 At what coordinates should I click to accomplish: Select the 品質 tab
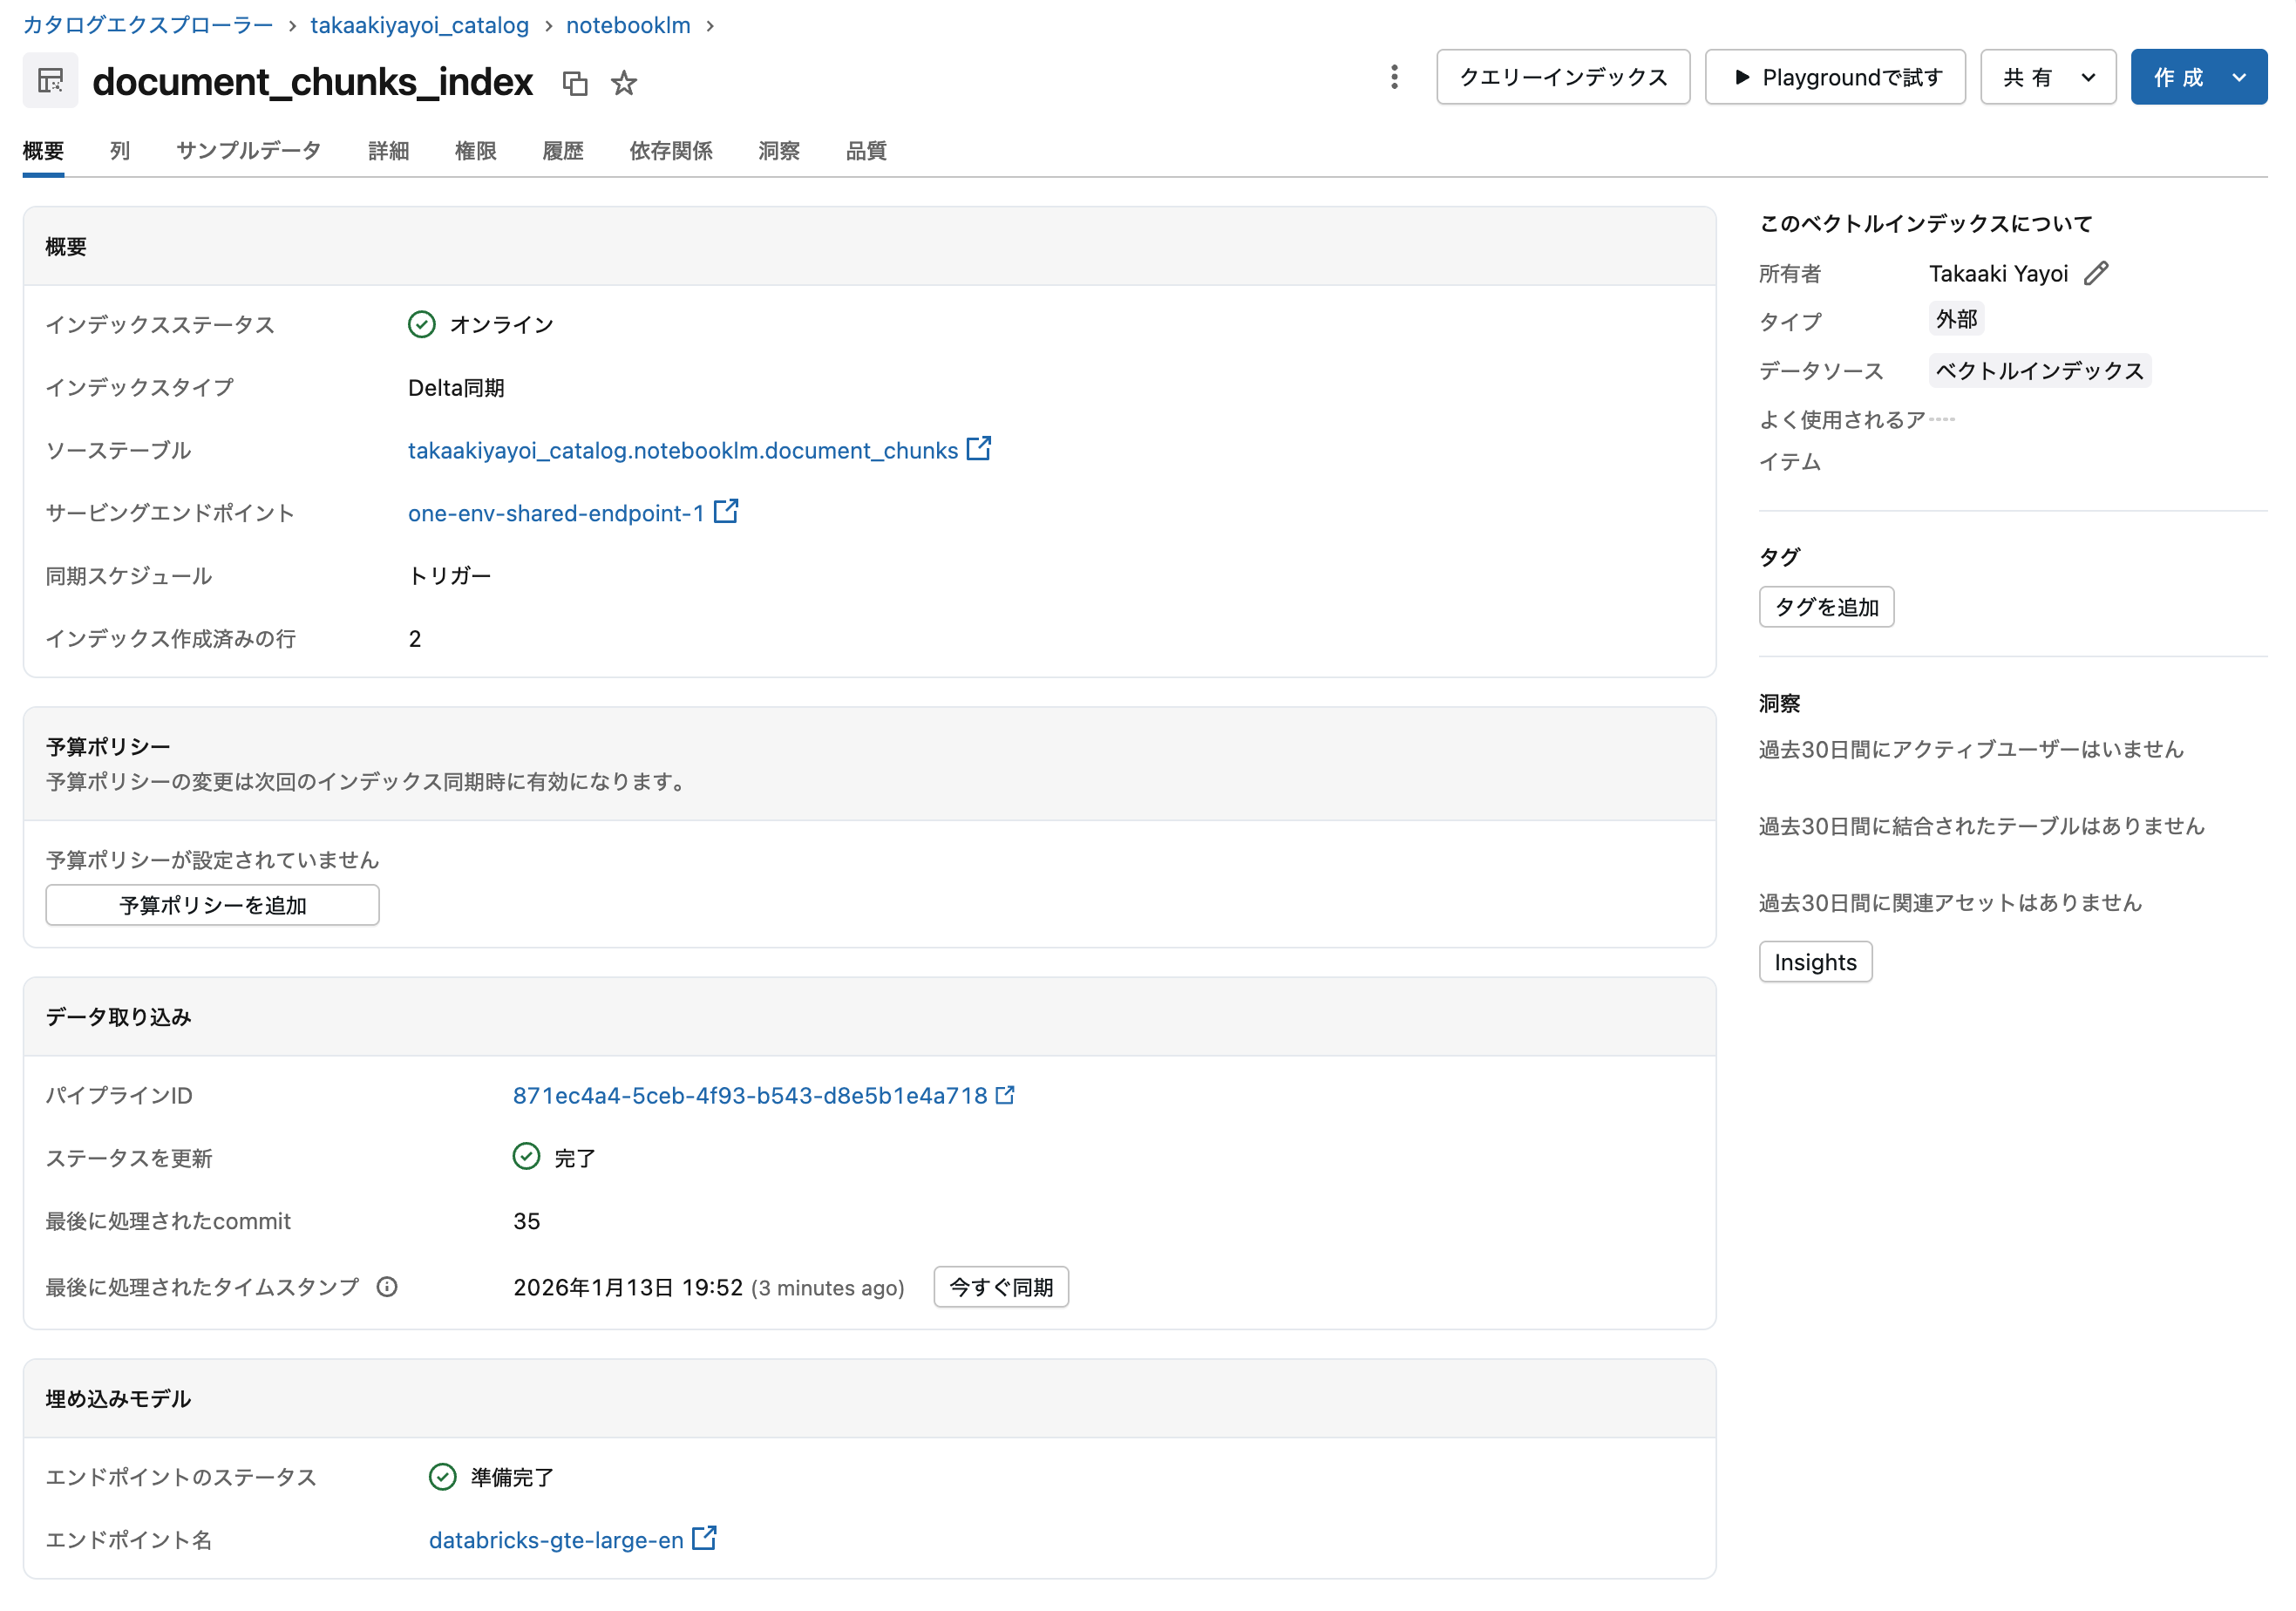[865, 151]
